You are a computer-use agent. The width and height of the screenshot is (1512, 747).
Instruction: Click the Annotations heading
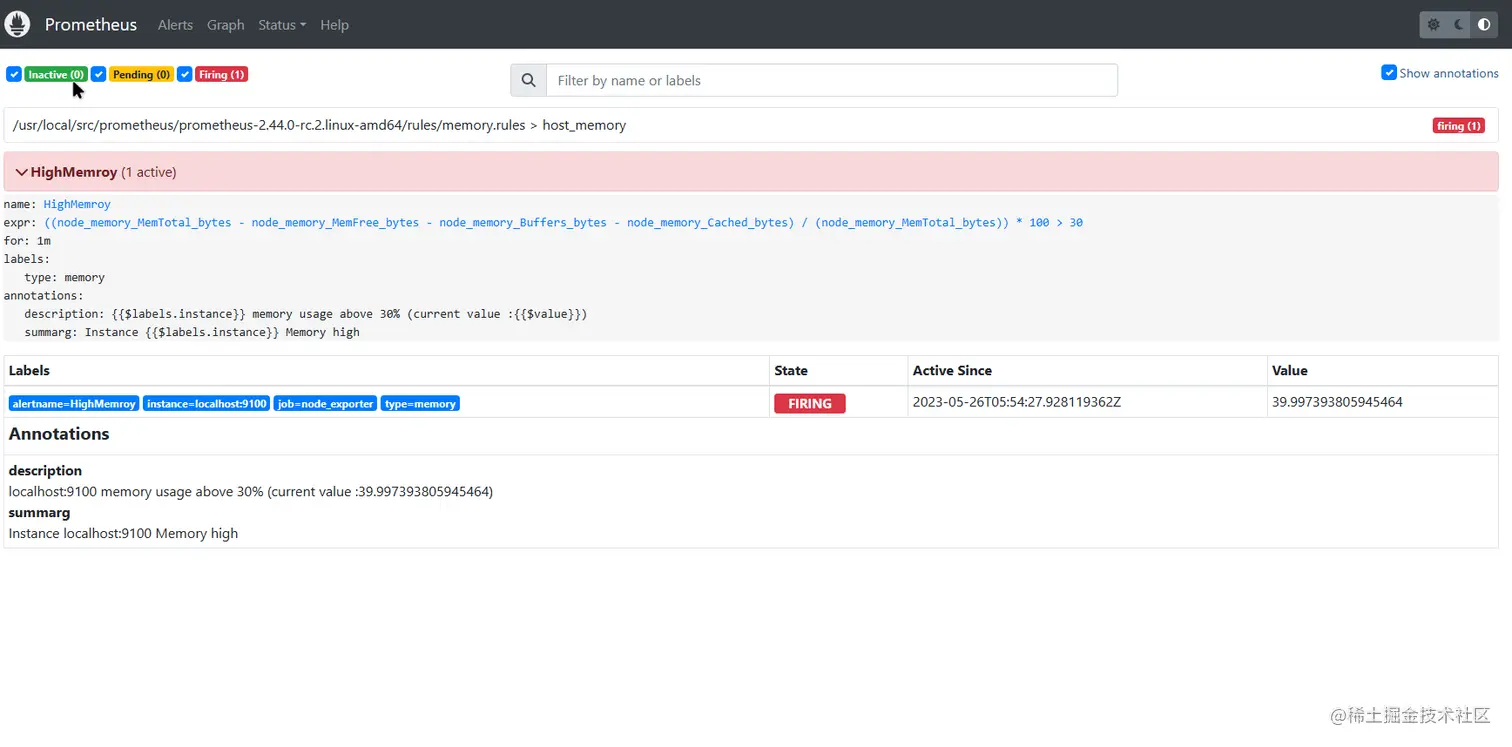[59, 434]
